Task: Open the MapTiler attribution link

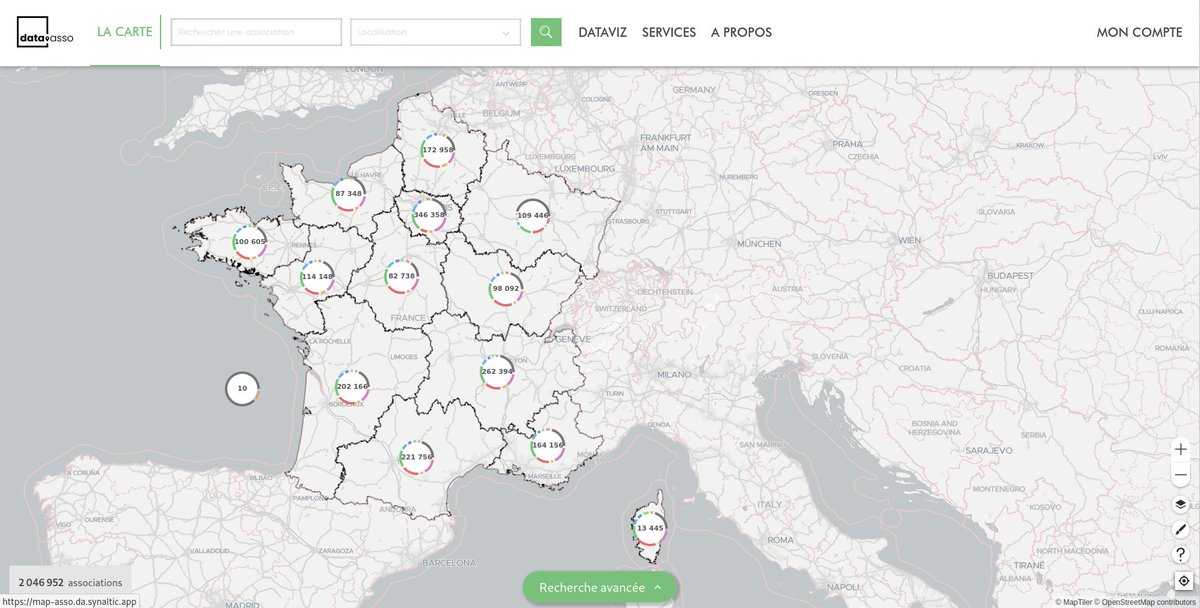Action: pyautogui.click(x=1074, y=602)
